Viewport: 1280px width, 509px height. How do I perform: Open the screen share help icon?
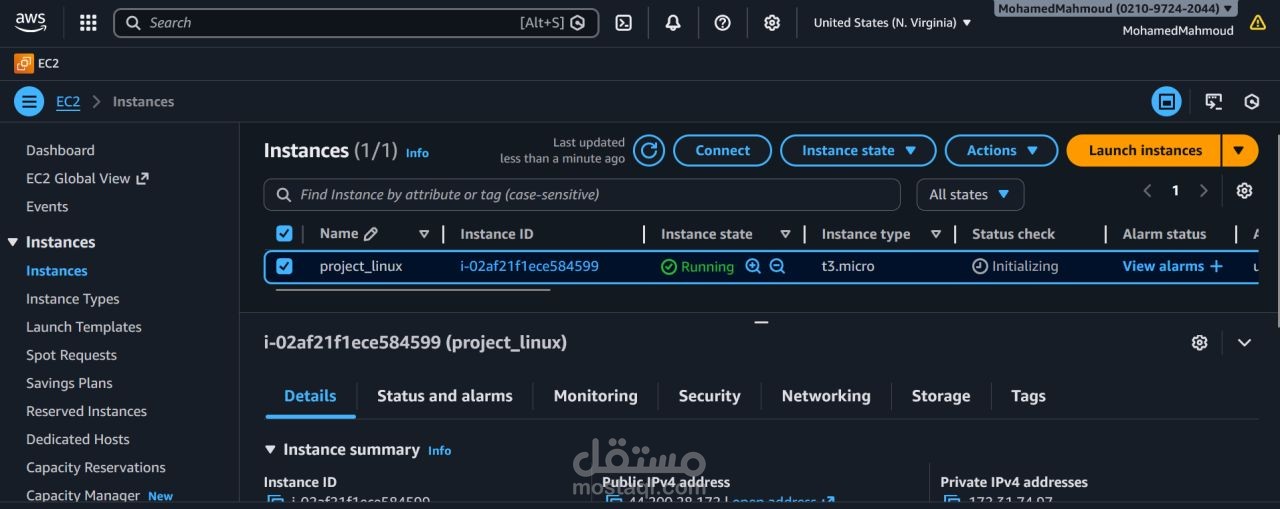click(1214, 101)
